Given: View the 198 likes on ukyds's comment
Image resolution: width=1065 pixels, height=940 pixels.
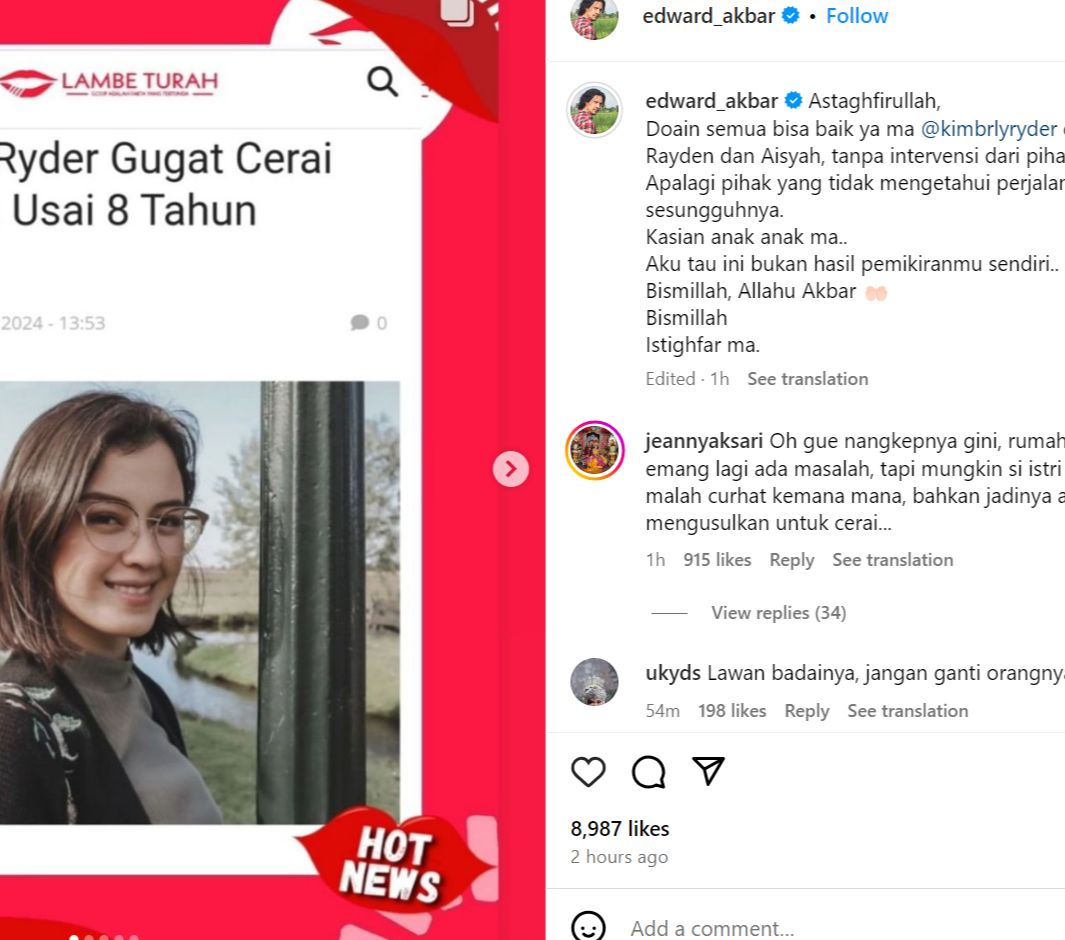Looking at the screenshot, I should (732, 710).
